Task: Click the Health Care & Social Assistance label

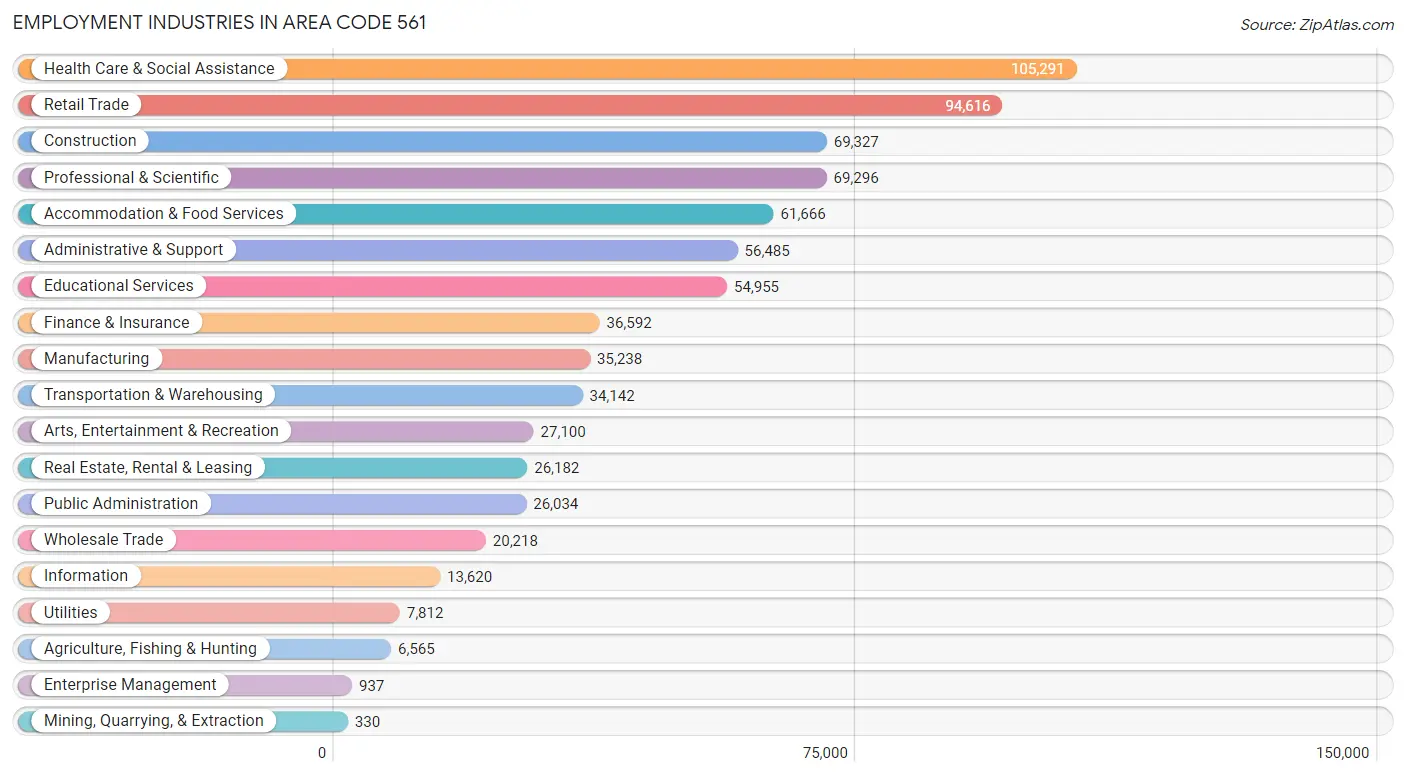Action: click(159, 68)
